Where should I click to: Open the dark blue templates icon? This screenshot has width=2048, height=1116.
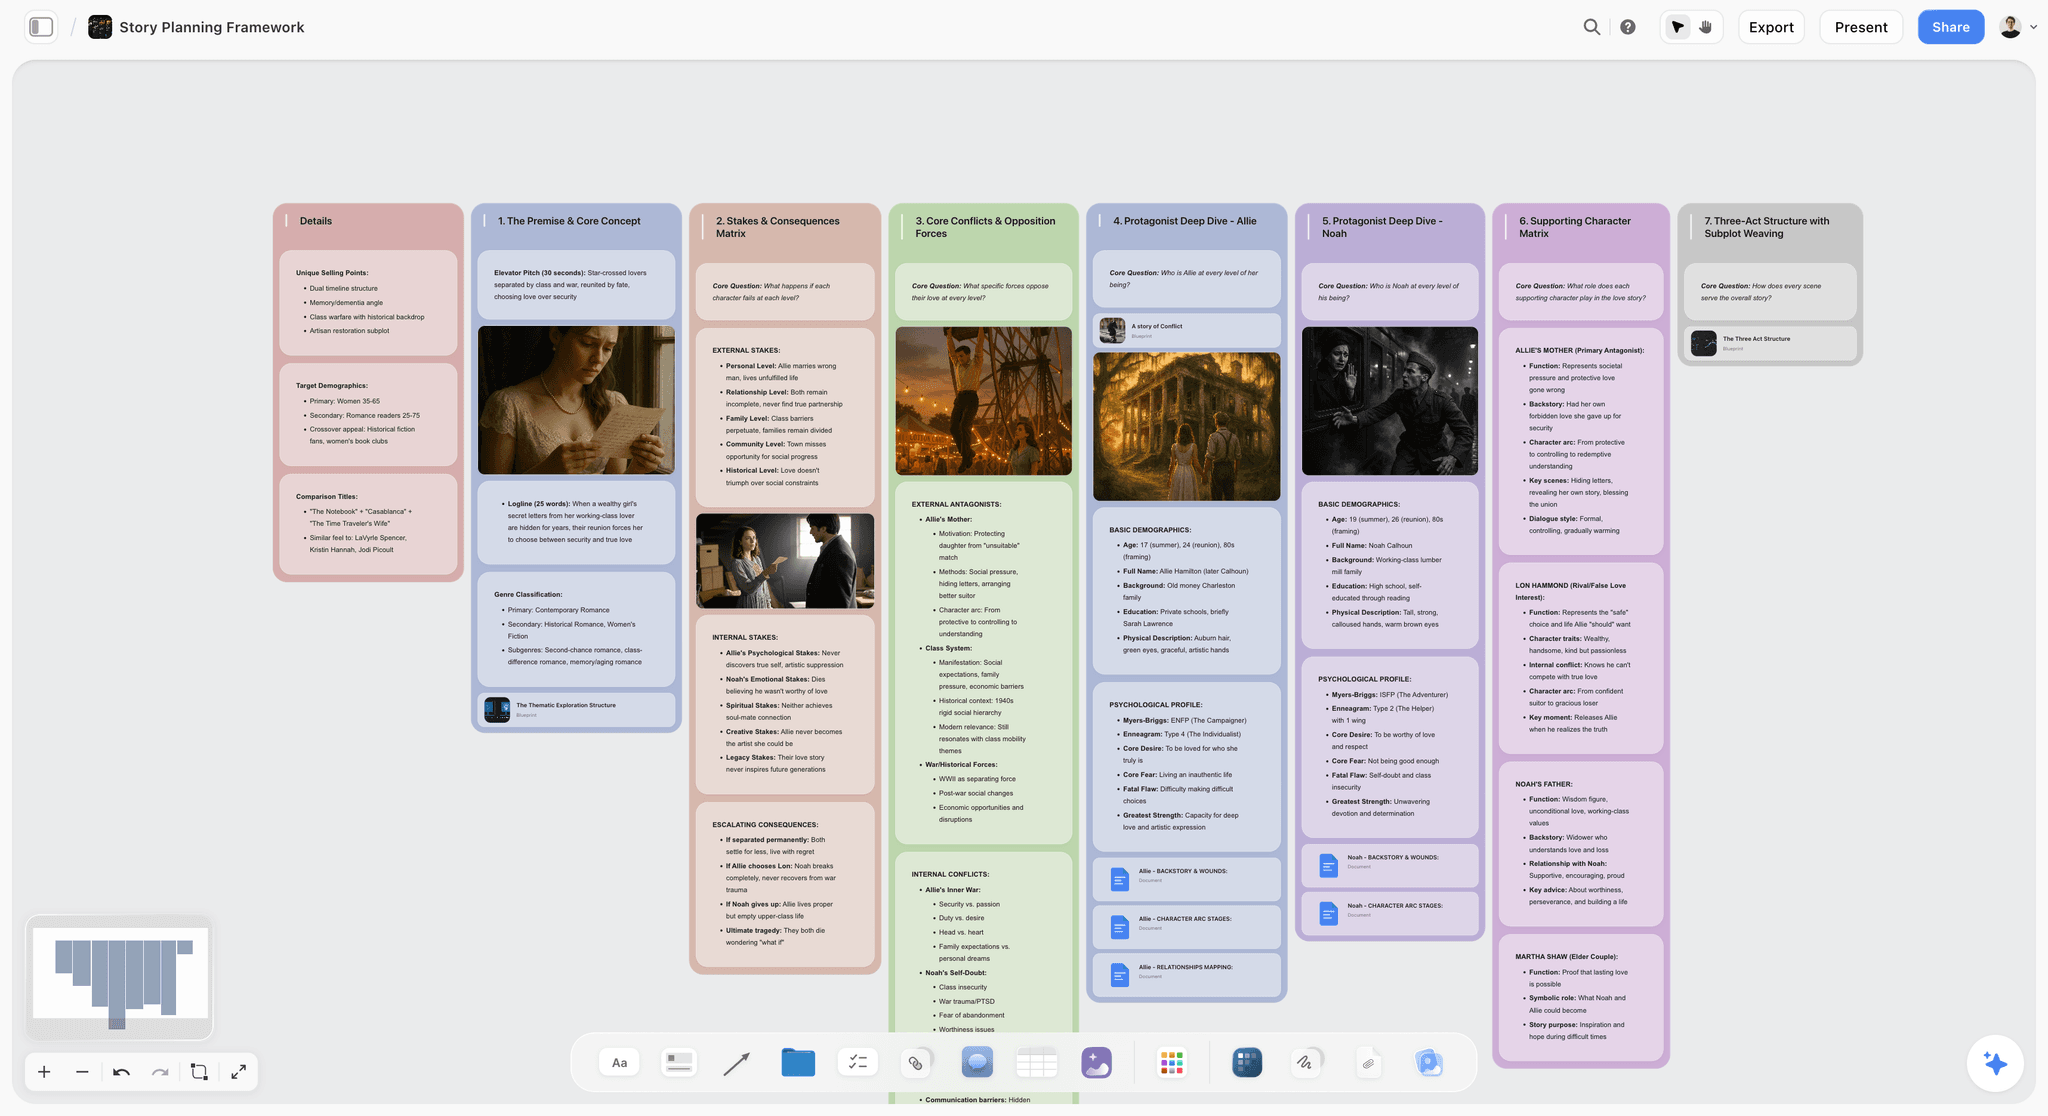click(x=1247, y=1062)
